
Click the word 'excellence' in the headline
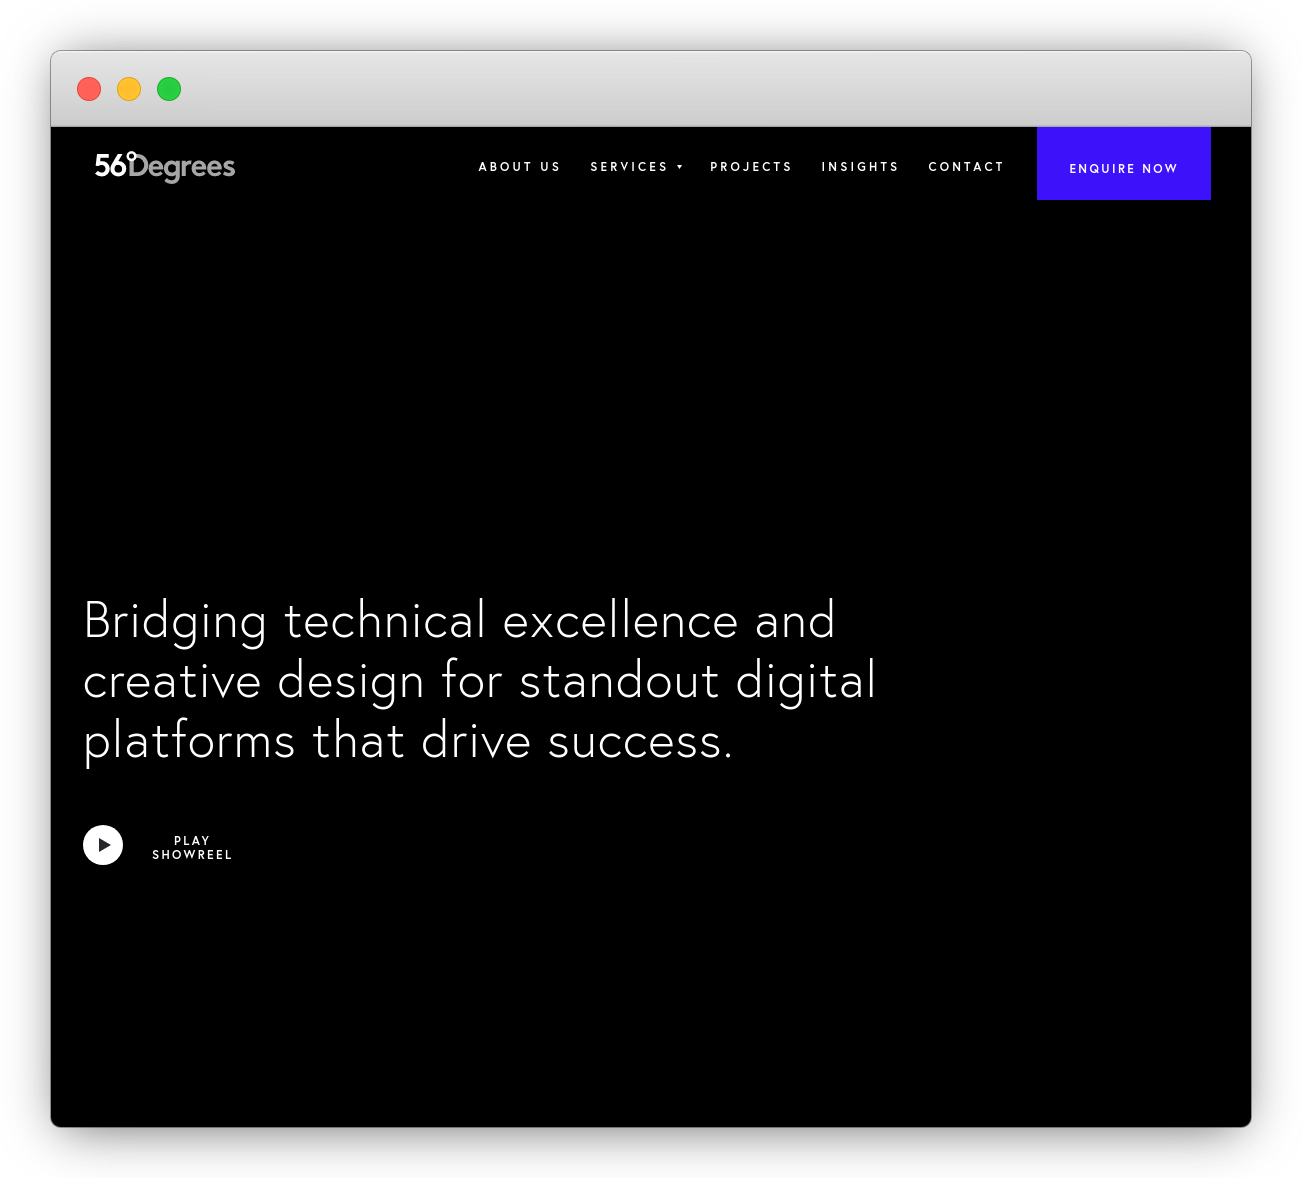[620, 621]
